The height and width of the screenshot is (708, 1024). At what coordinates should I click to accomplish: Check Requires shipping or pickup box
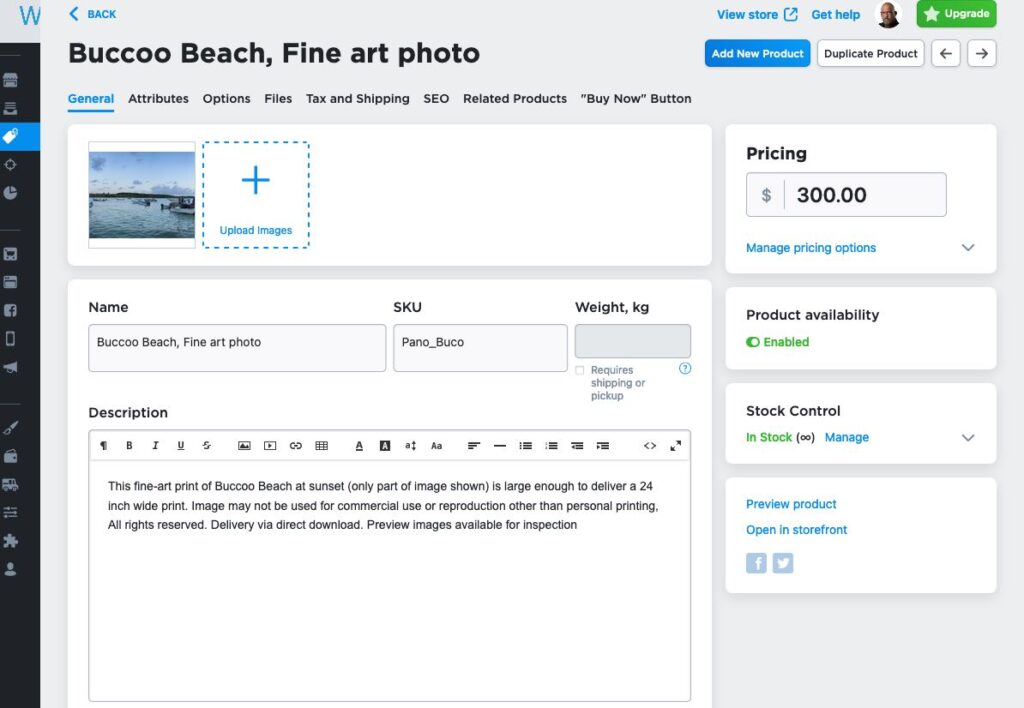[x=580, y=370]
